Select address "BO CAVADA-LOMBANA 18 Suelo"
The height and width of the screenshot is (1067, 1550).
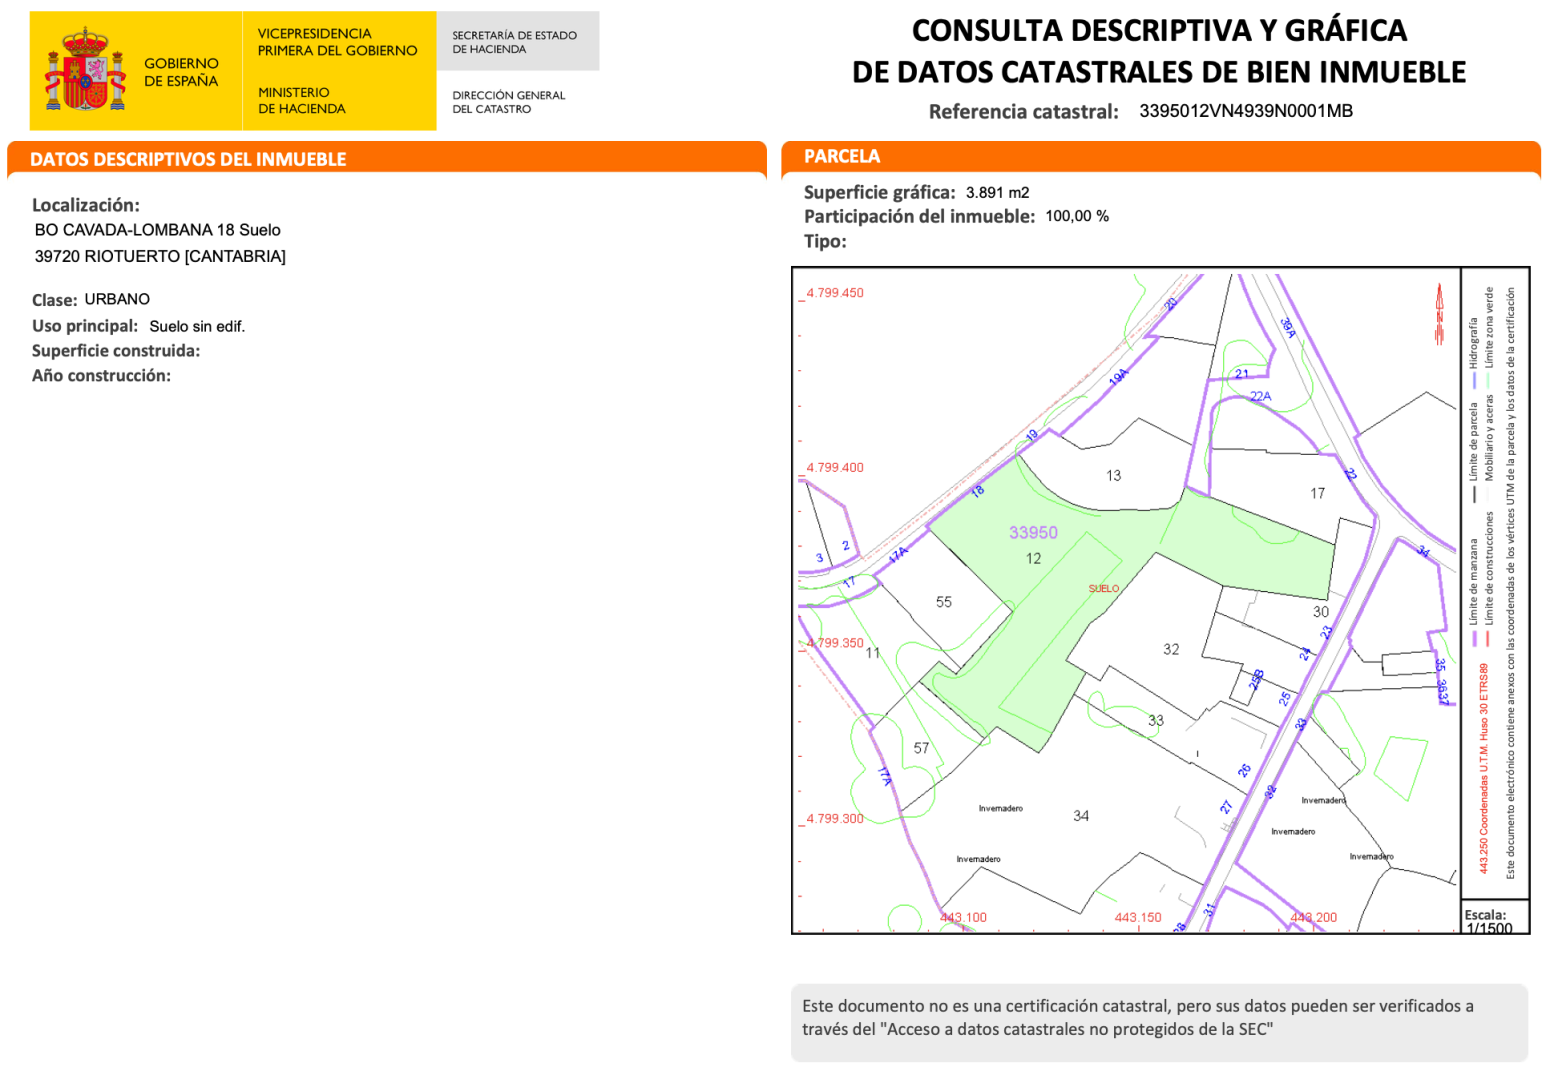coord(158,230)
